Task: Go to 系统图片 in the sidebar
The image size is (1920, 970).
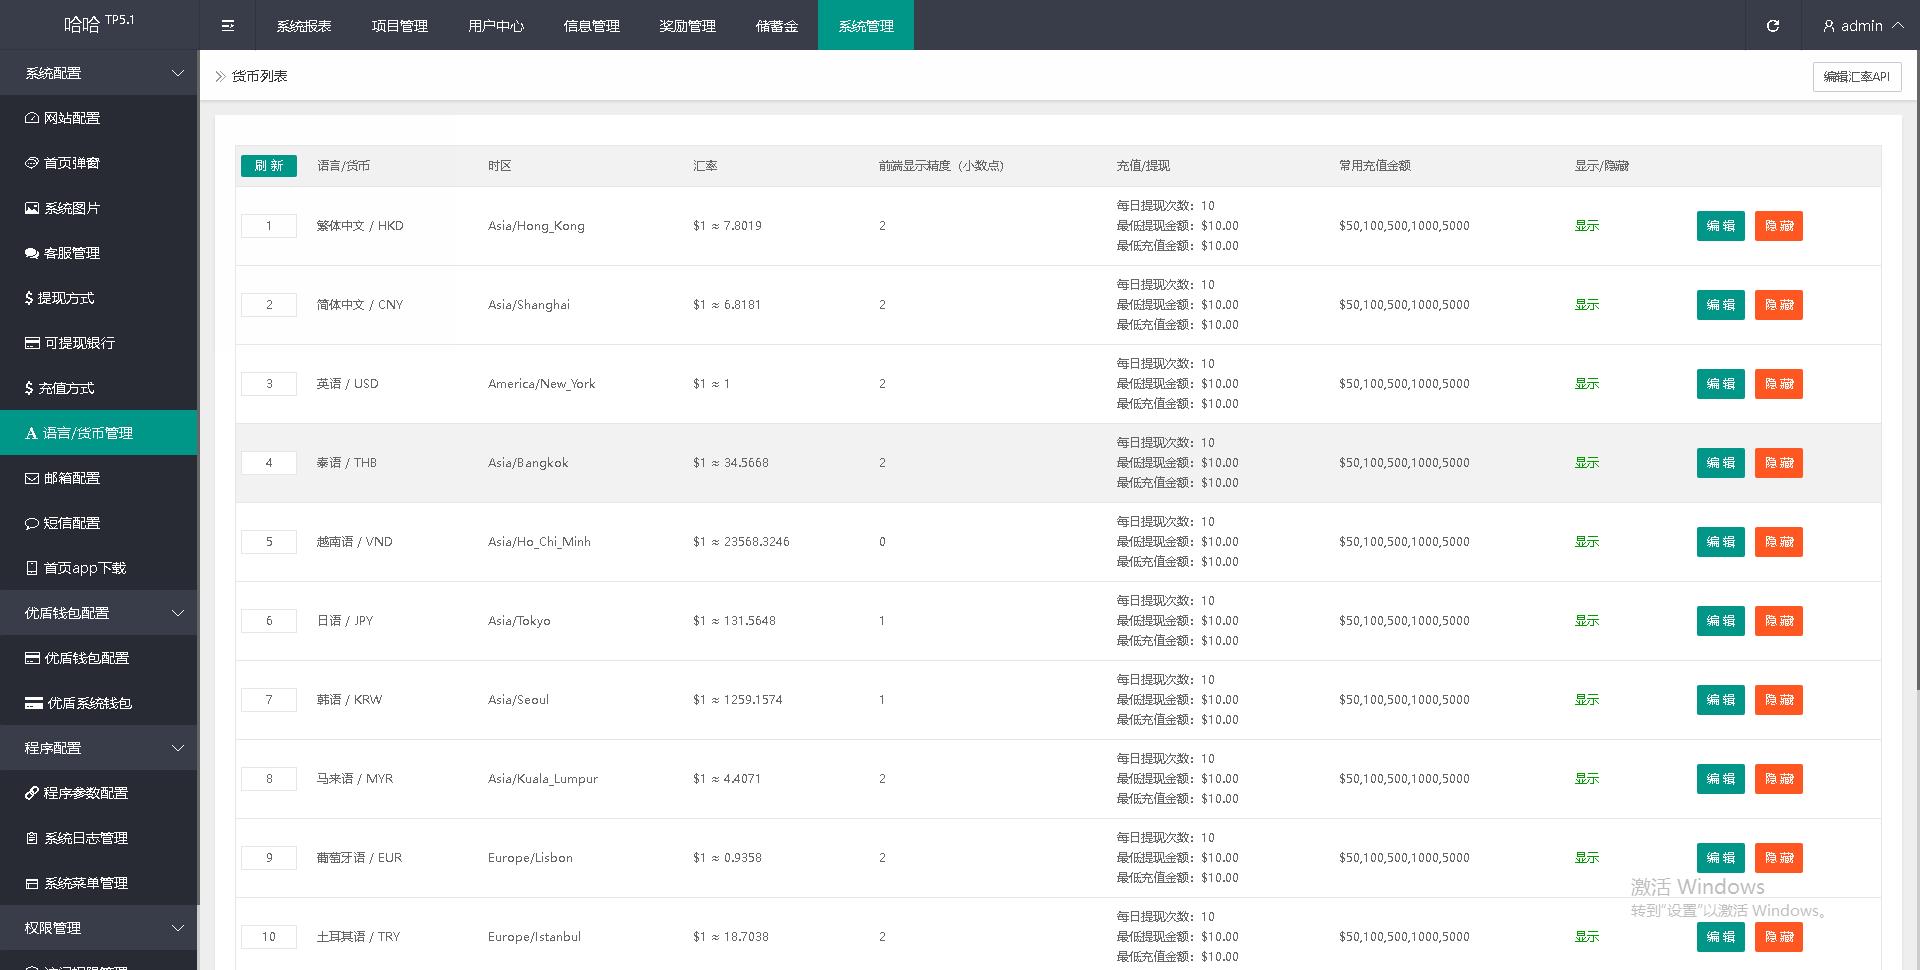Action: [72, 208]
